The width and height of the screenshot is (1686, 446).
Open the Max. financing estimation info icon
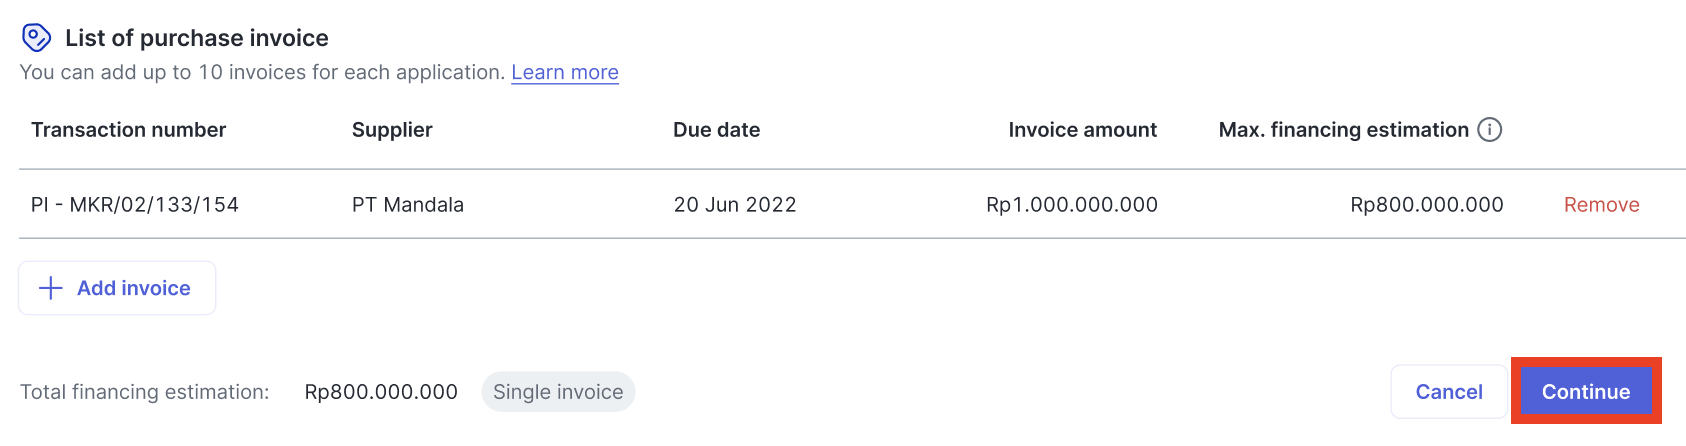click(1489, 130)
